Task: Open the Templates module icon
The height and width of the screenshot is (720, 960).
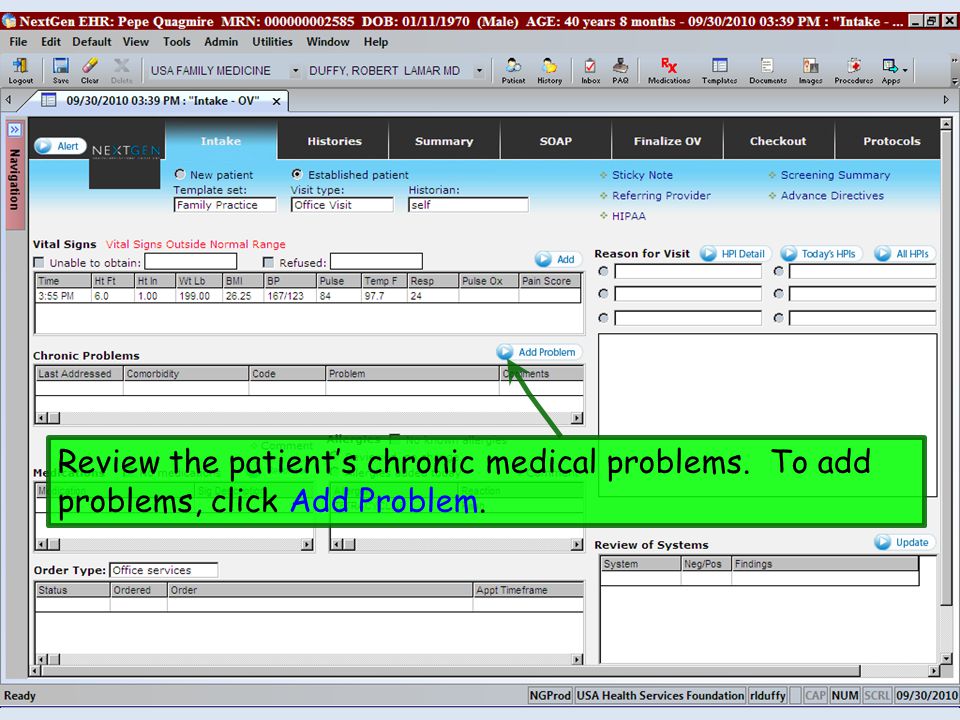Action: (x=719, y=70)
